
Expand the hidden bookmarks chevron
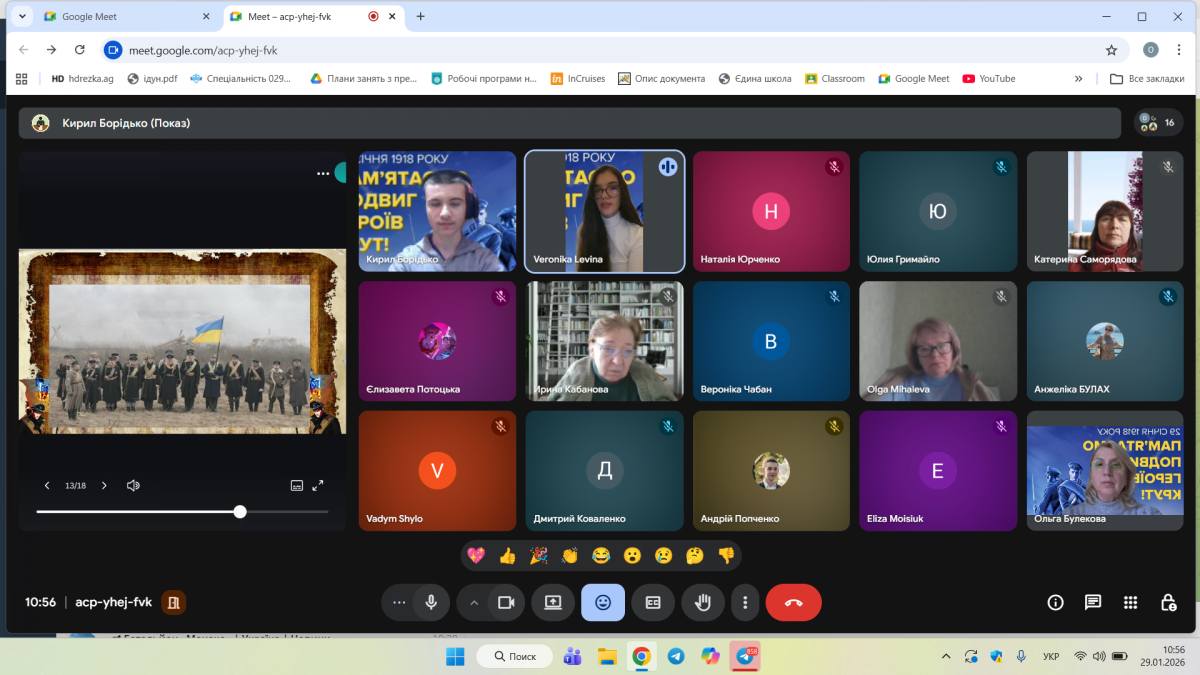tap(1078, 79)
